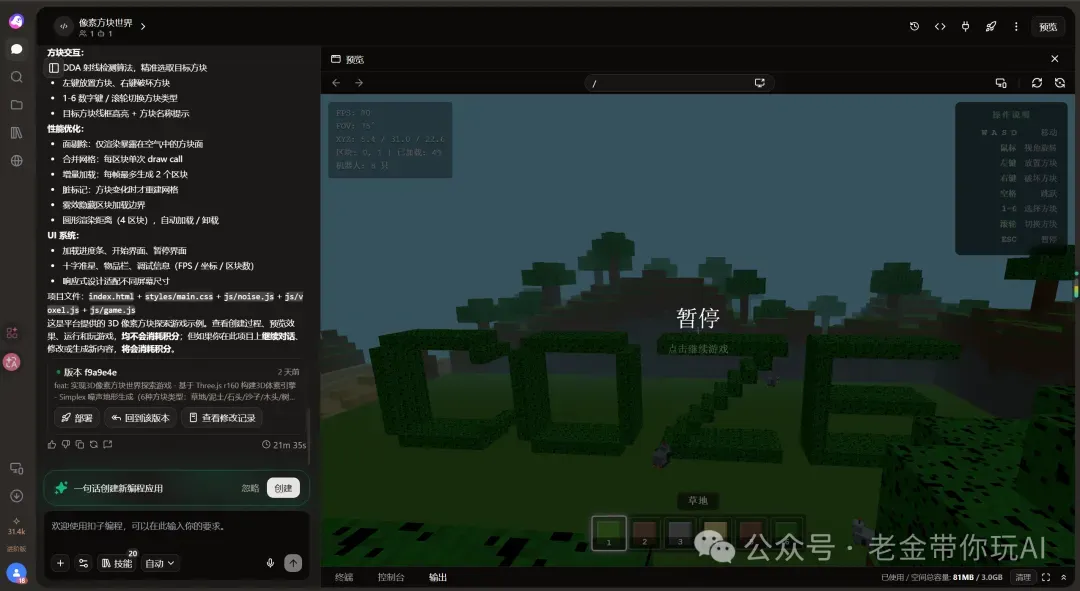This screenshot has width=1080, height=591.
Task: Switch device view in preview toolbar
Action: pos(1001,83)
